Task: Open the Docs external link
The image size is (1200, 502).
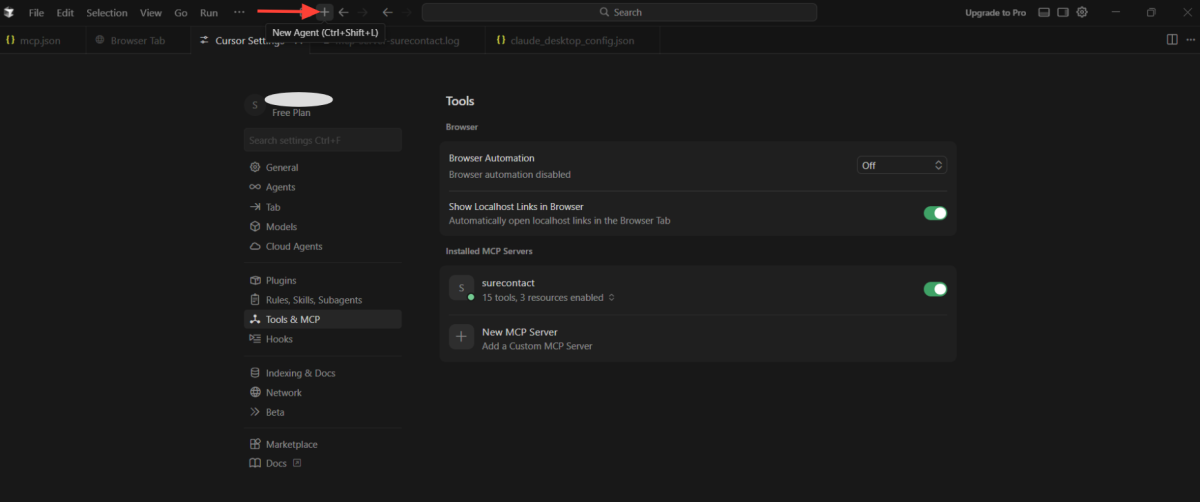Action: click(x=275, y=464)
